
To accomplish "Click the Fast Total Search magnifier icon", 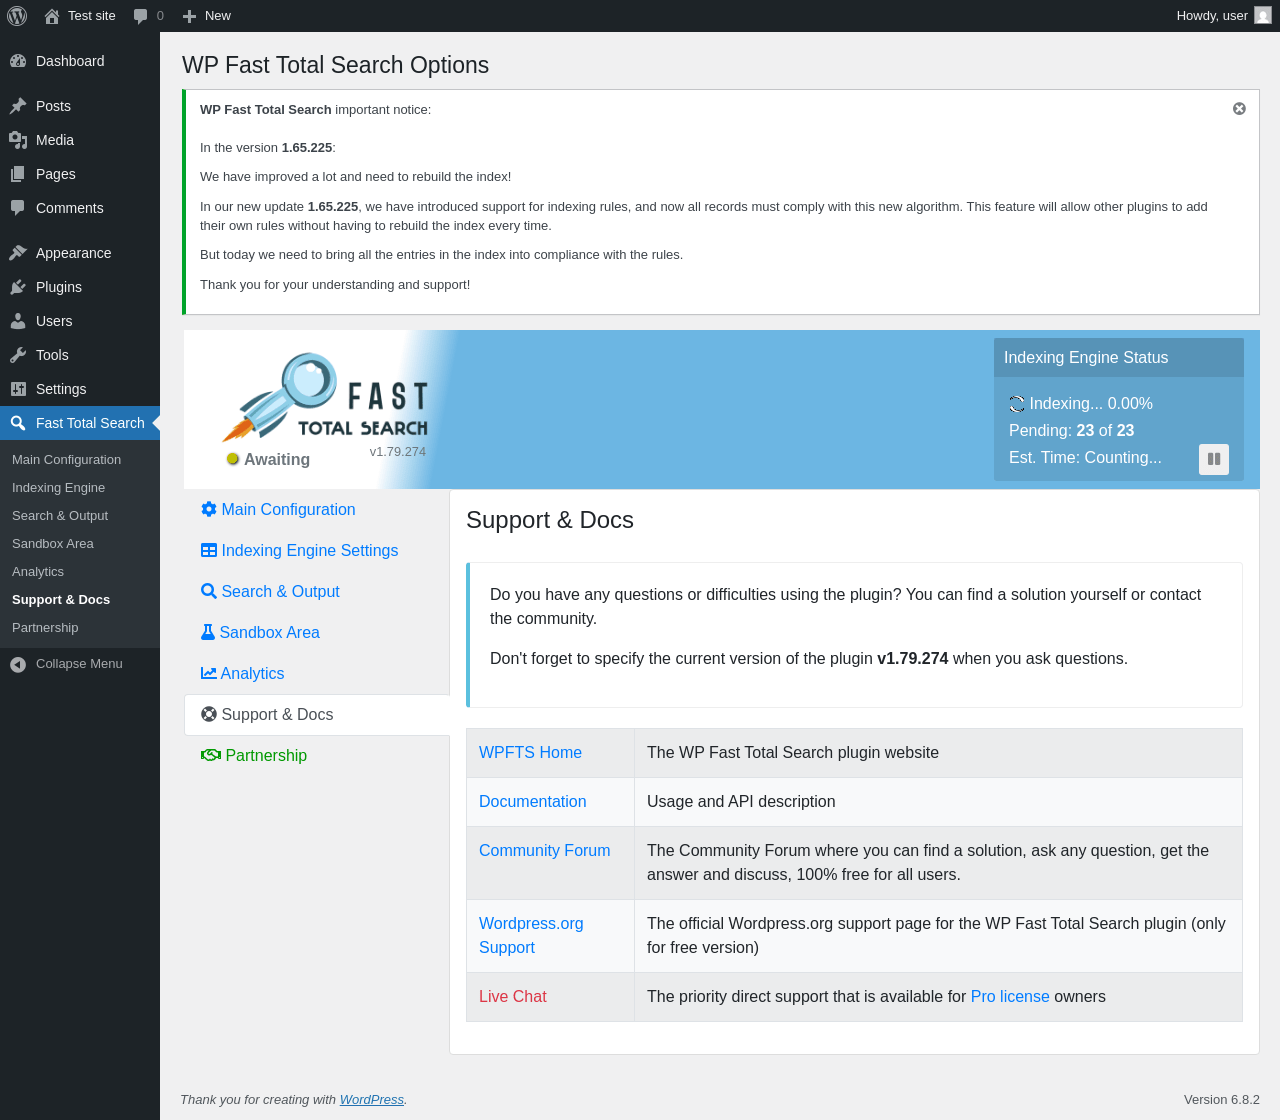I will click(18, 423).
